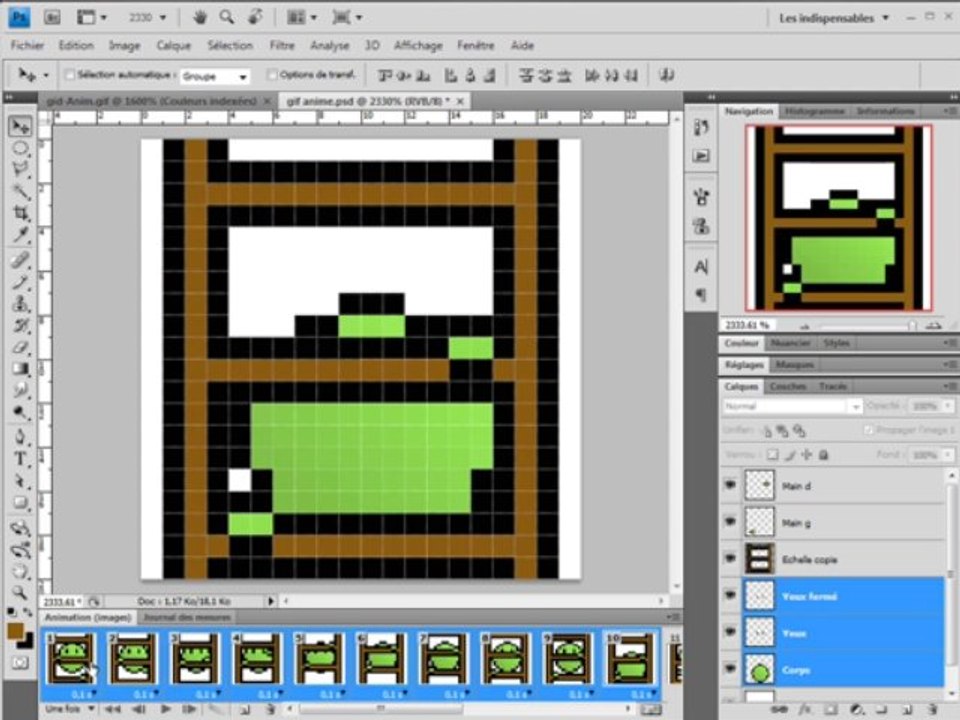Image resolution: width=960 pixels, height=720 pixels.
Task: Open the blend mode Normal dropdown
Action: [792, 407]
